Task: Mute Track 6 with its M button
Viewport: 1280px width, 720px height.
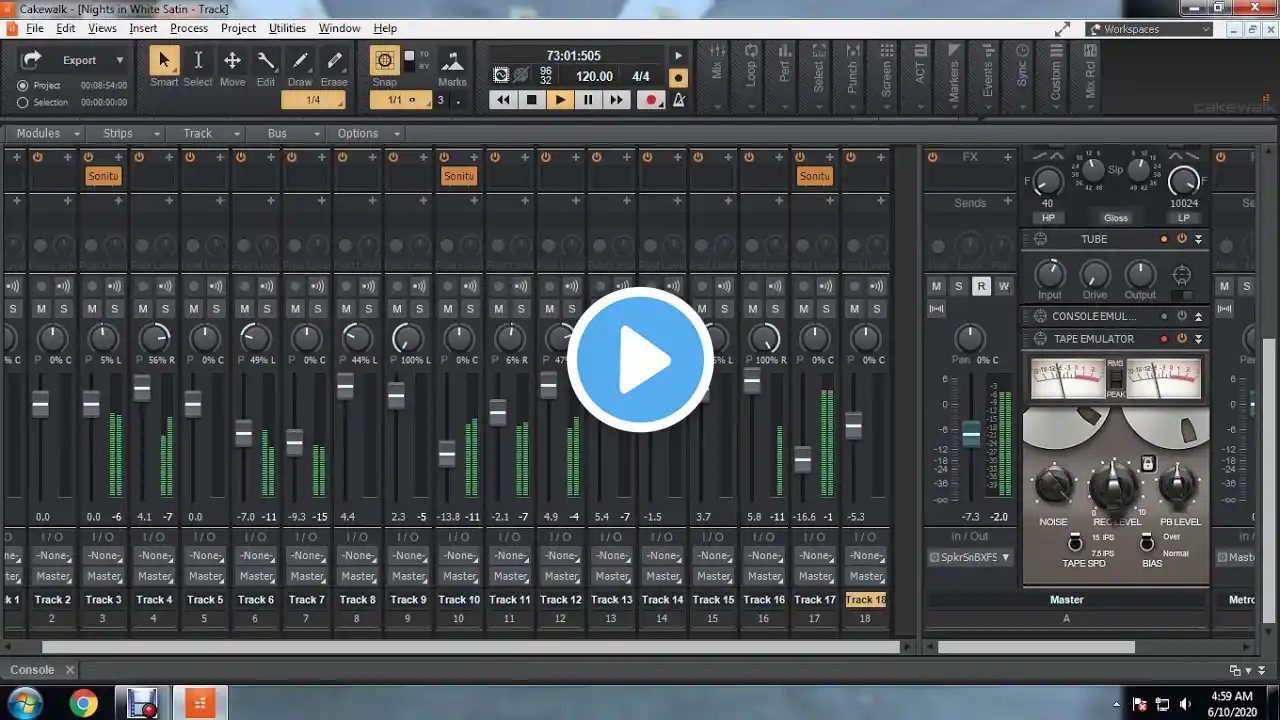Action: tap(244, 309)
